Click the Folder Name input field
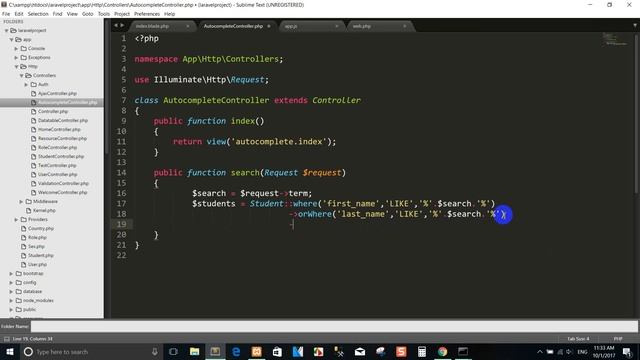The image size is (640, 360). pos(334,326)
